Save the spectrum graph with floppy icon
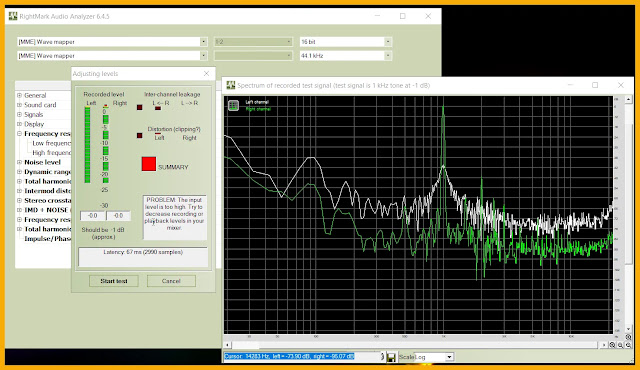 [x=391, y=357]
